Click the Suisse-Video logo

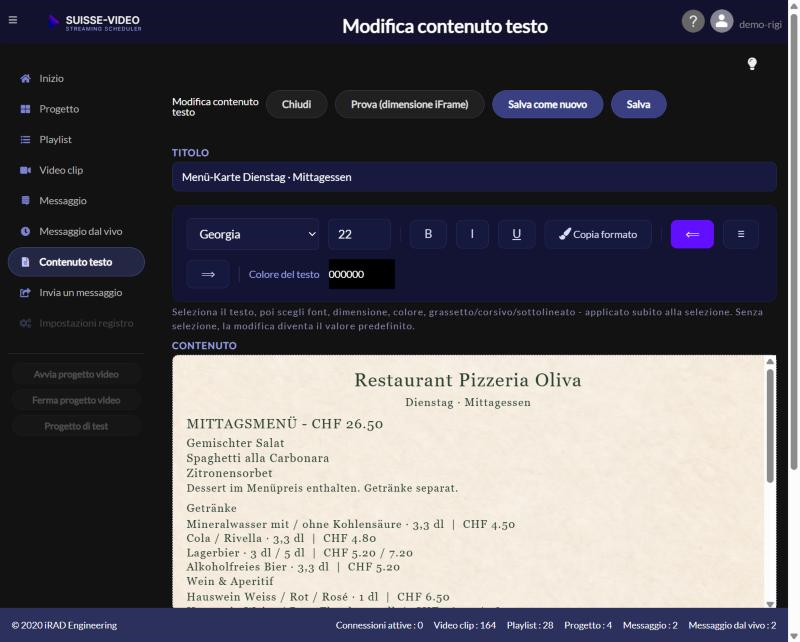click(x=94, y=23)
